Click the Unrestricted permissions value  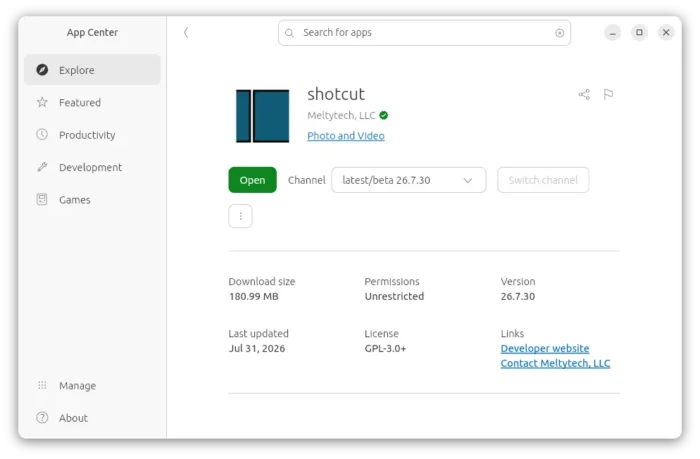(394, 296)
